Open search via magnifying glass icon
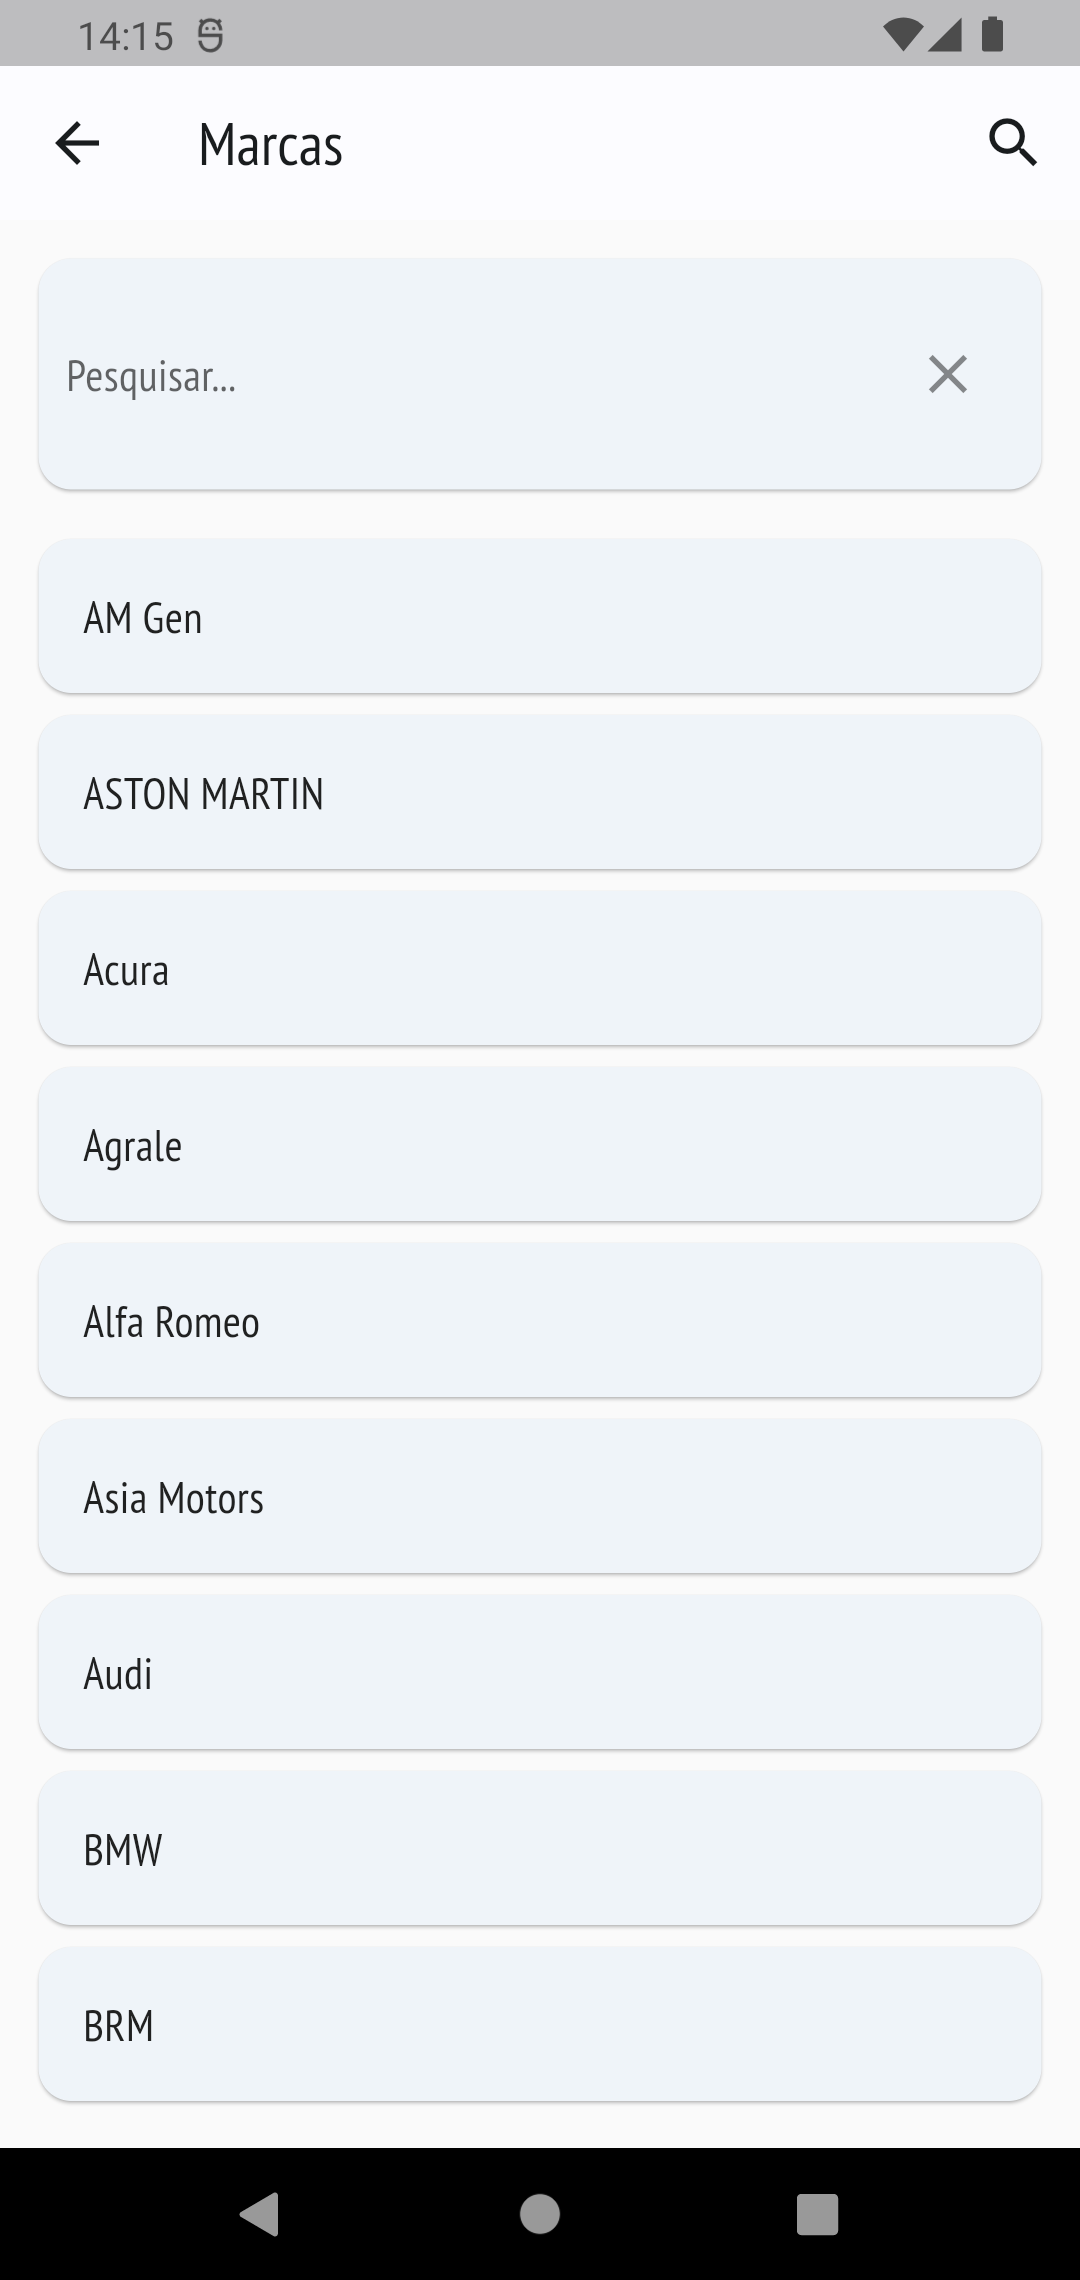The height and width of the screenshot is (2280, 1080). click(1012, 143)
